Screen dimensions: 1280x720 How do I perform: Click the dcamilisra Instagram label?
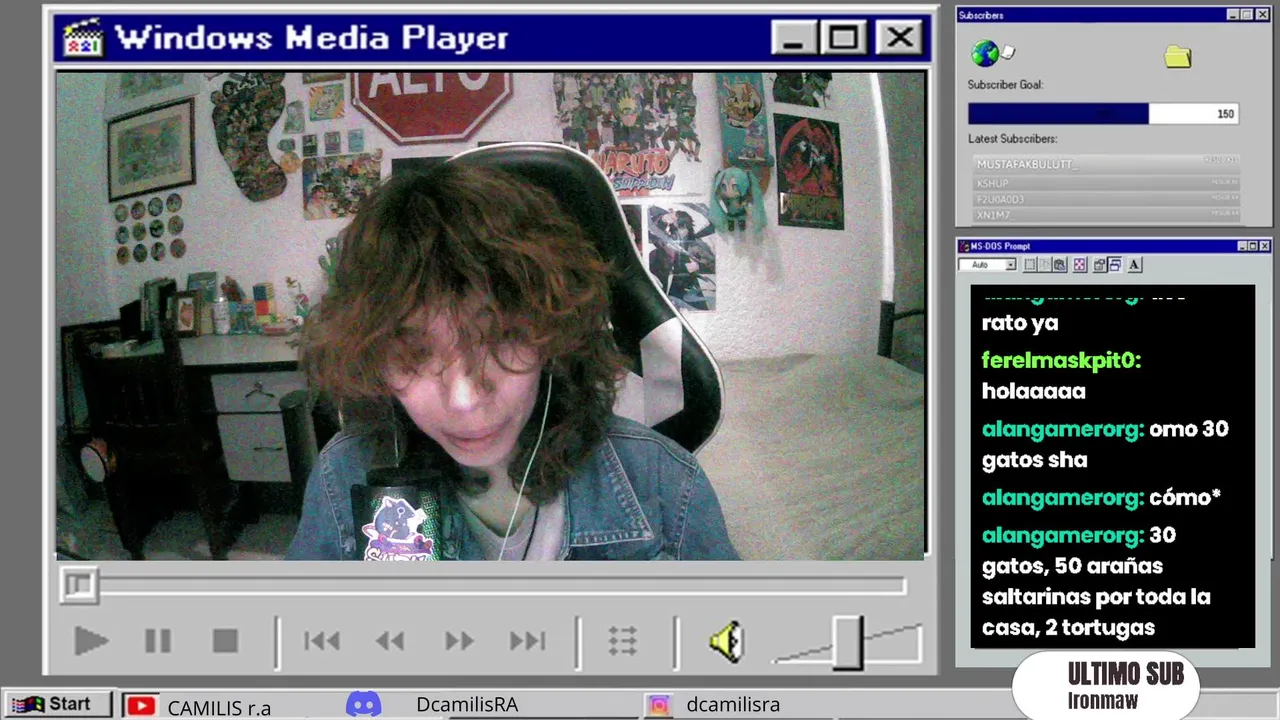pos(733,705)
